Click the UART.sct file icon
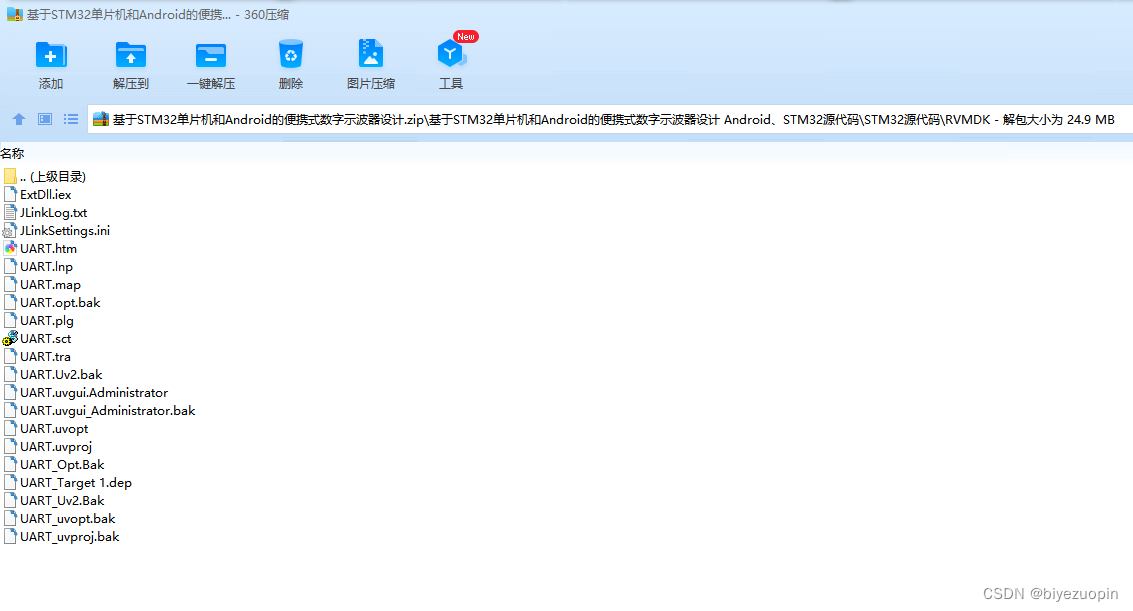The height and width of the screenshot is (611, 1133). coord(10,338)
